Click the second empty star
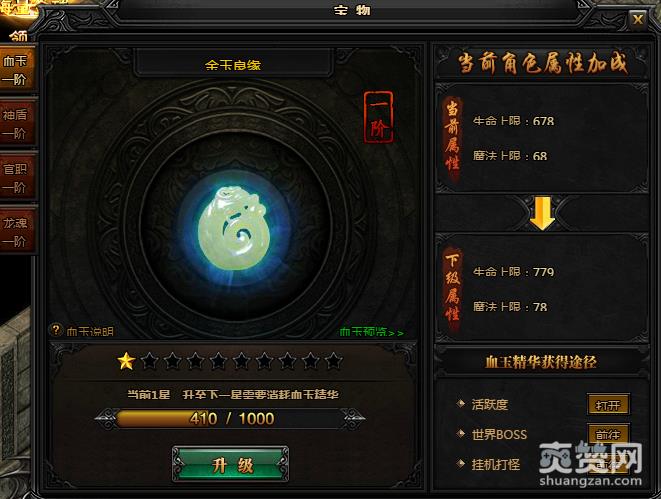661x499 pixels. (172, 361)
